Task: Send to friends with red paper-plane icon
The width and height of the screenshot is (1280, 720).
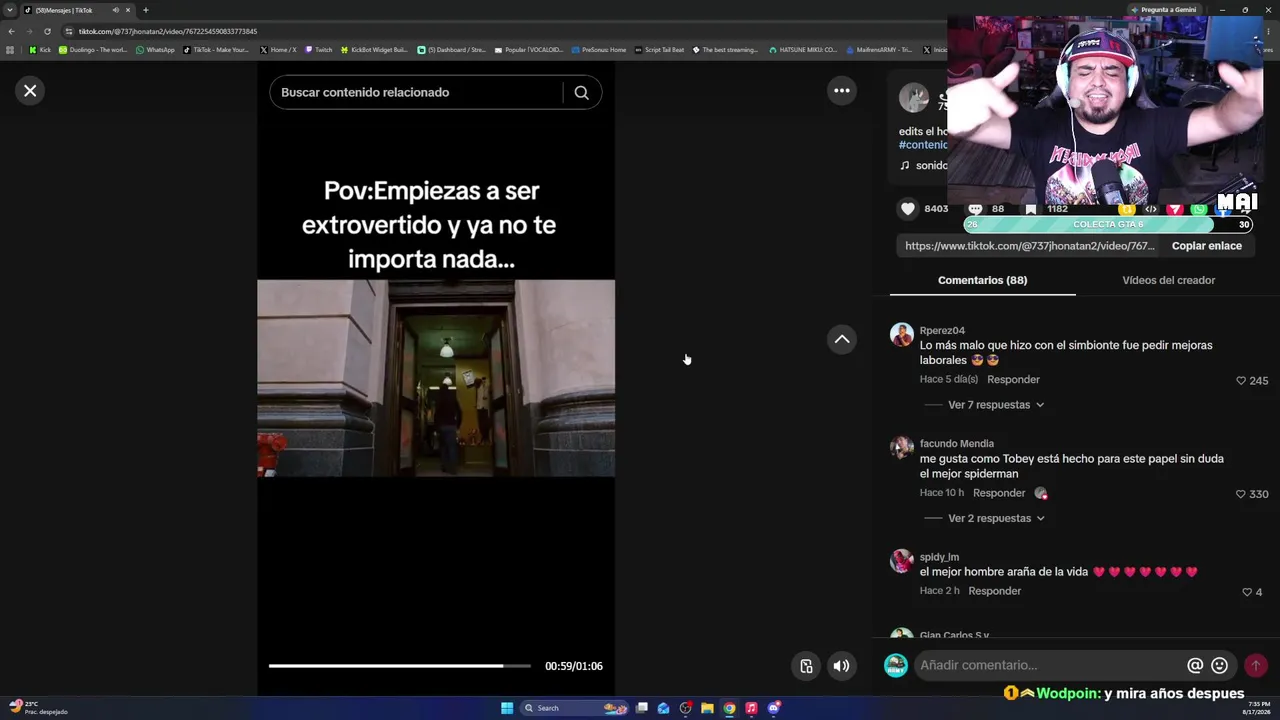Action: [x=1175, y=209]
